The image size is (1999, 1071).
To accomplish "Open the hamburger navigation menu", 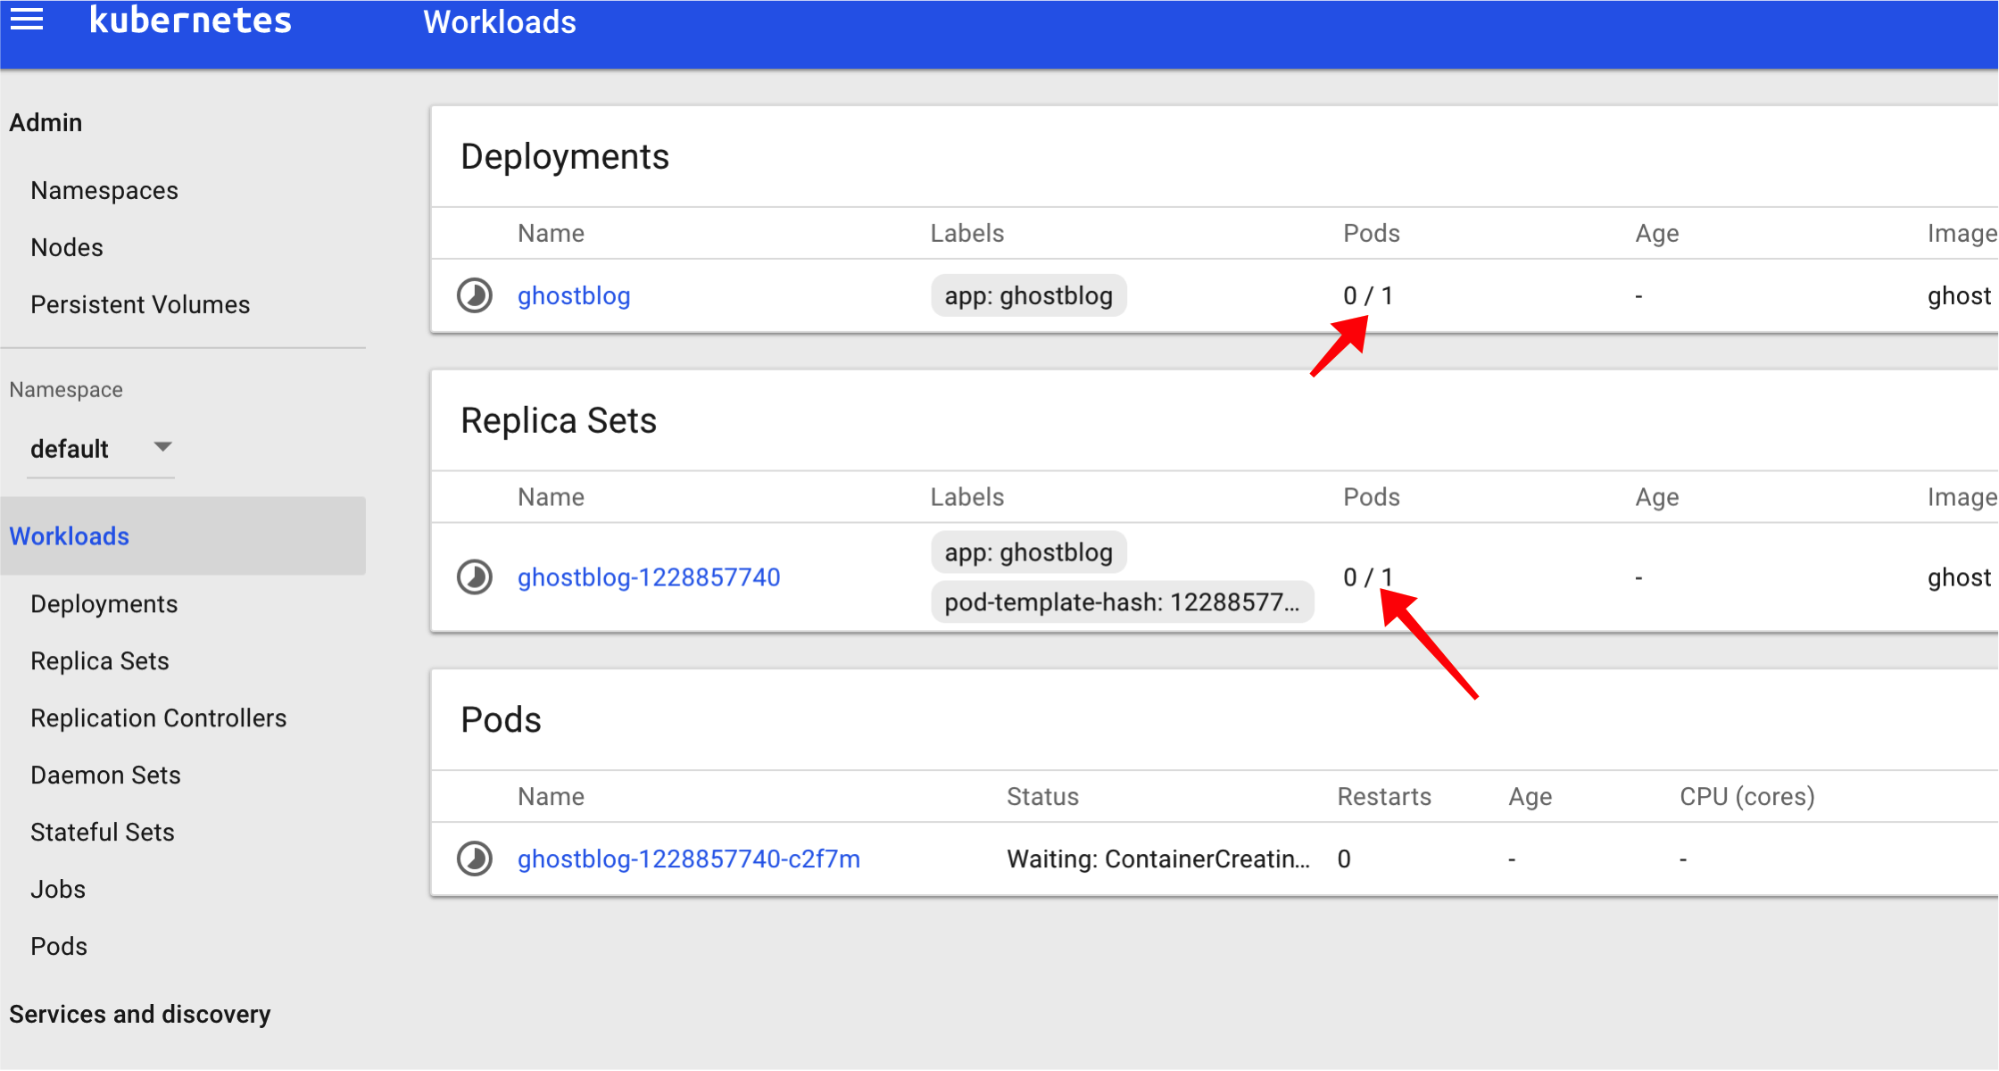I will coord(26,19).
